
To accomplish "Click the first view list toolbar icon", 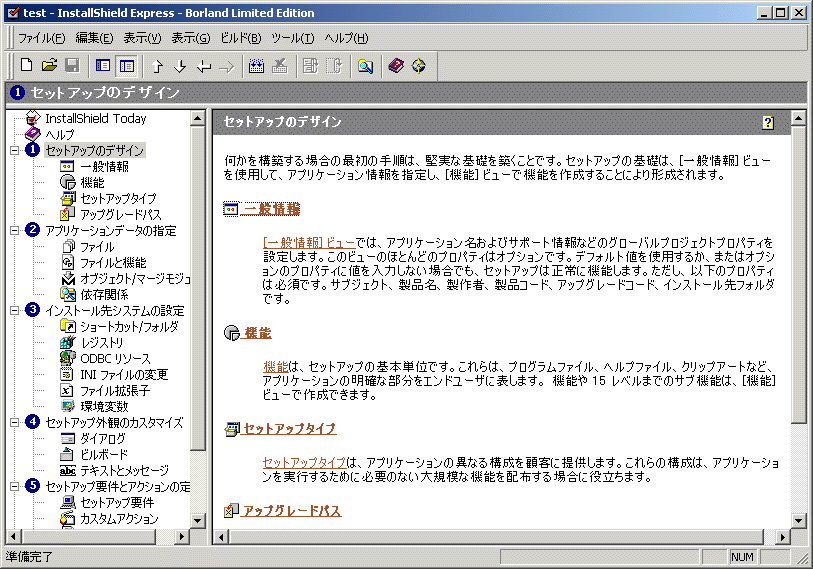I will pyautogui.click(x=103, y=66).
